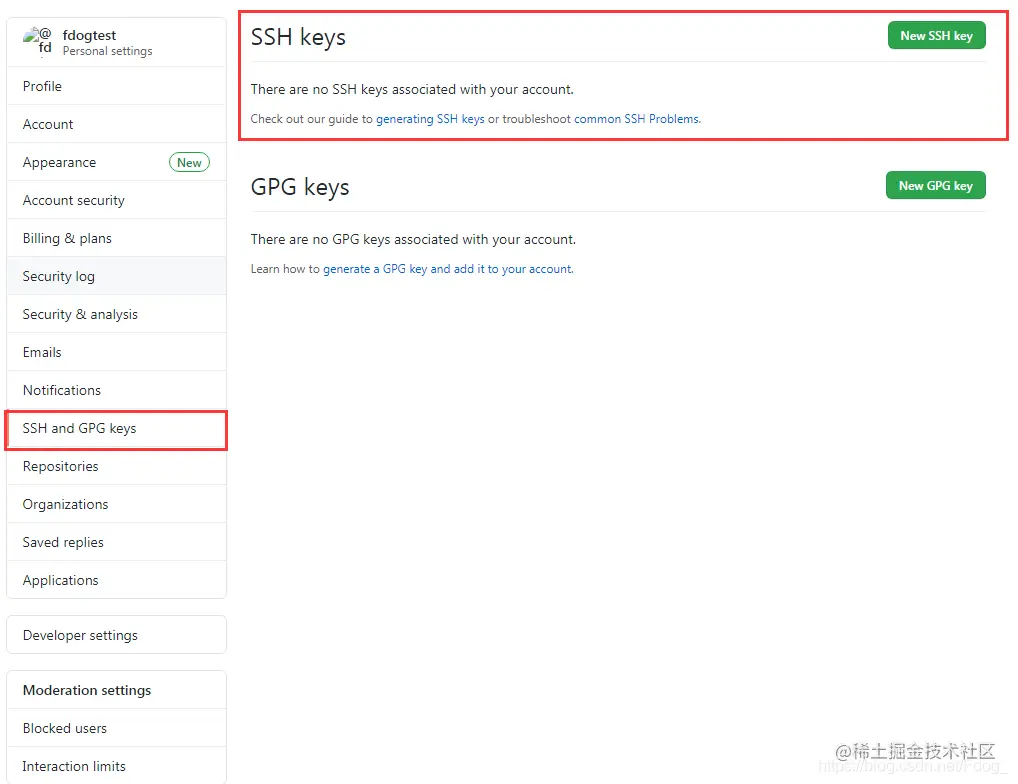Follow the generate a GPG key link
This screenshot has height=784, width=1018.
(x=447, y=269)
